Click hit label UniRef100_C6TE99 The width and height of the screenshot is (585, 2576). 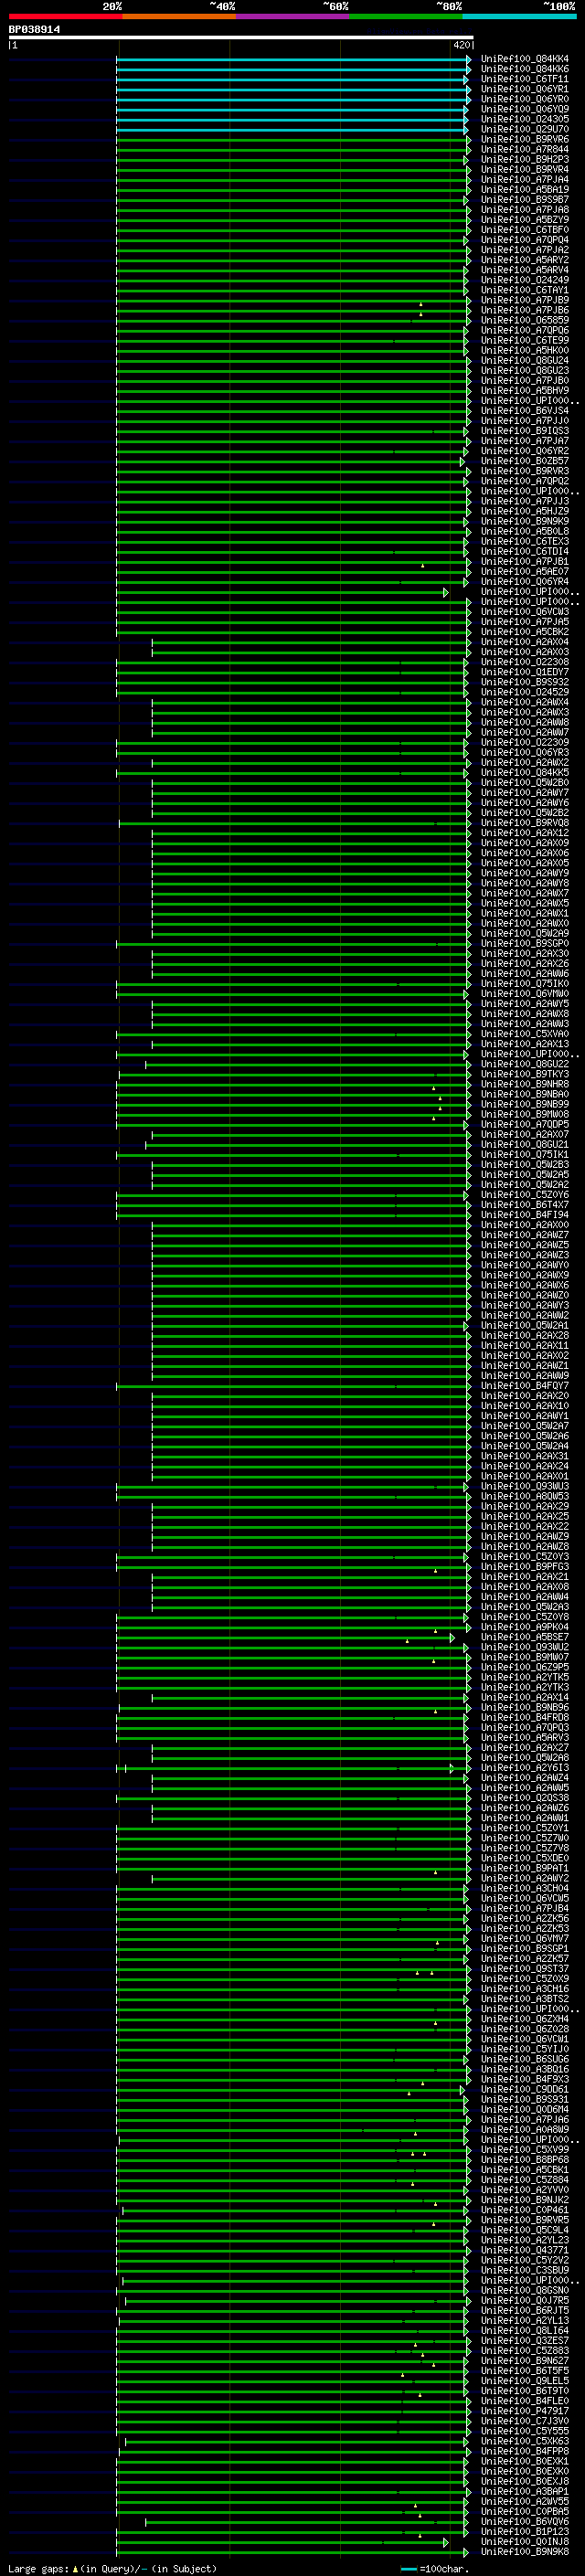pyautogui.click(x=525, y=341)
